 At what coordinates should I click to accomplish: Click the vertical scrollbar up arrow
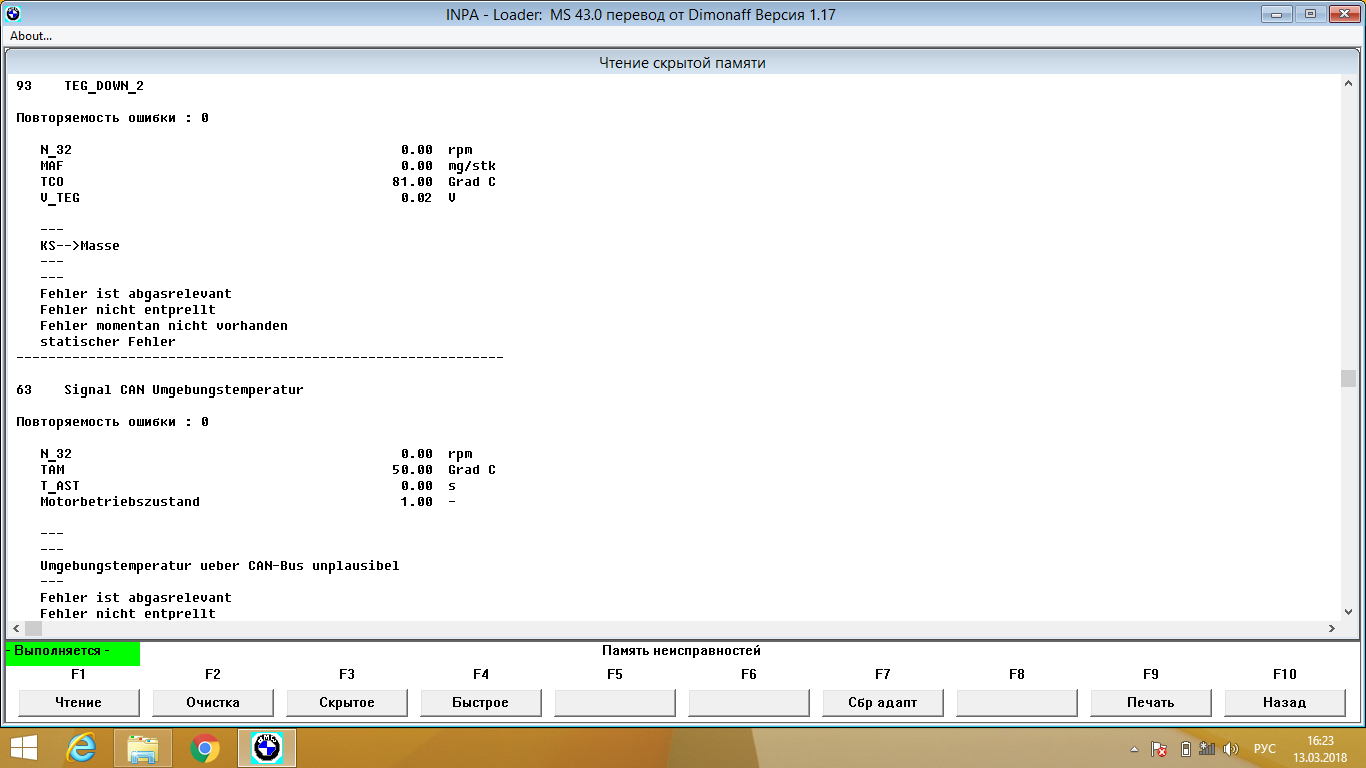click(x=1349, y=86)
